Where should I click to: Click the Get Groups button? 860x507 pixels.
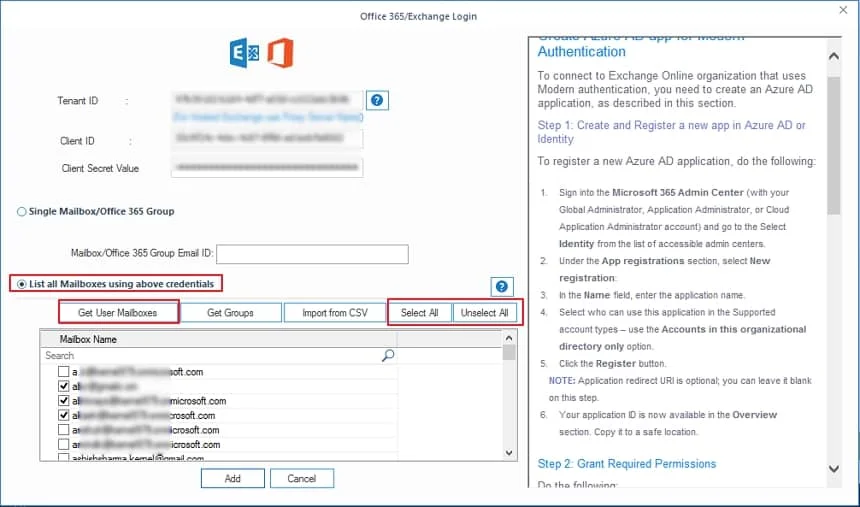pos(230,313)
